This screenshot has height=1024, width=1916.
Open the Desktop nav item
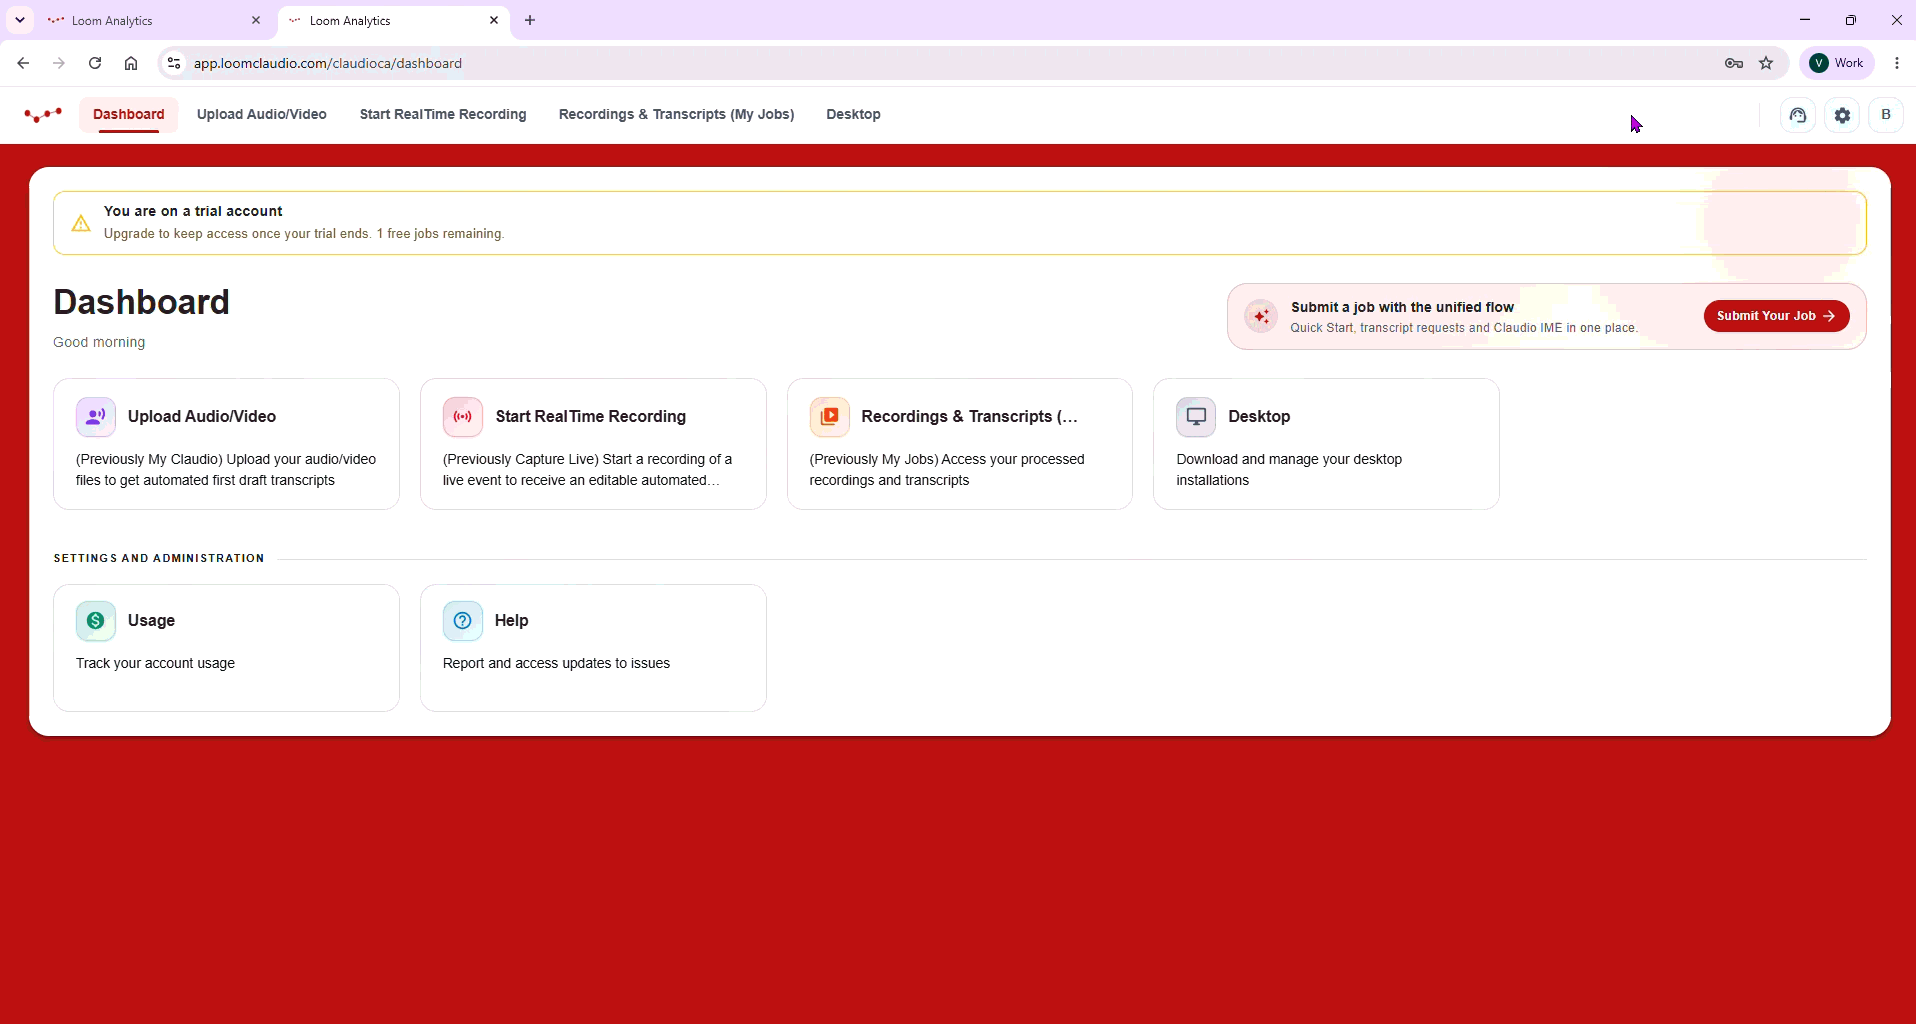coord(854,115)
